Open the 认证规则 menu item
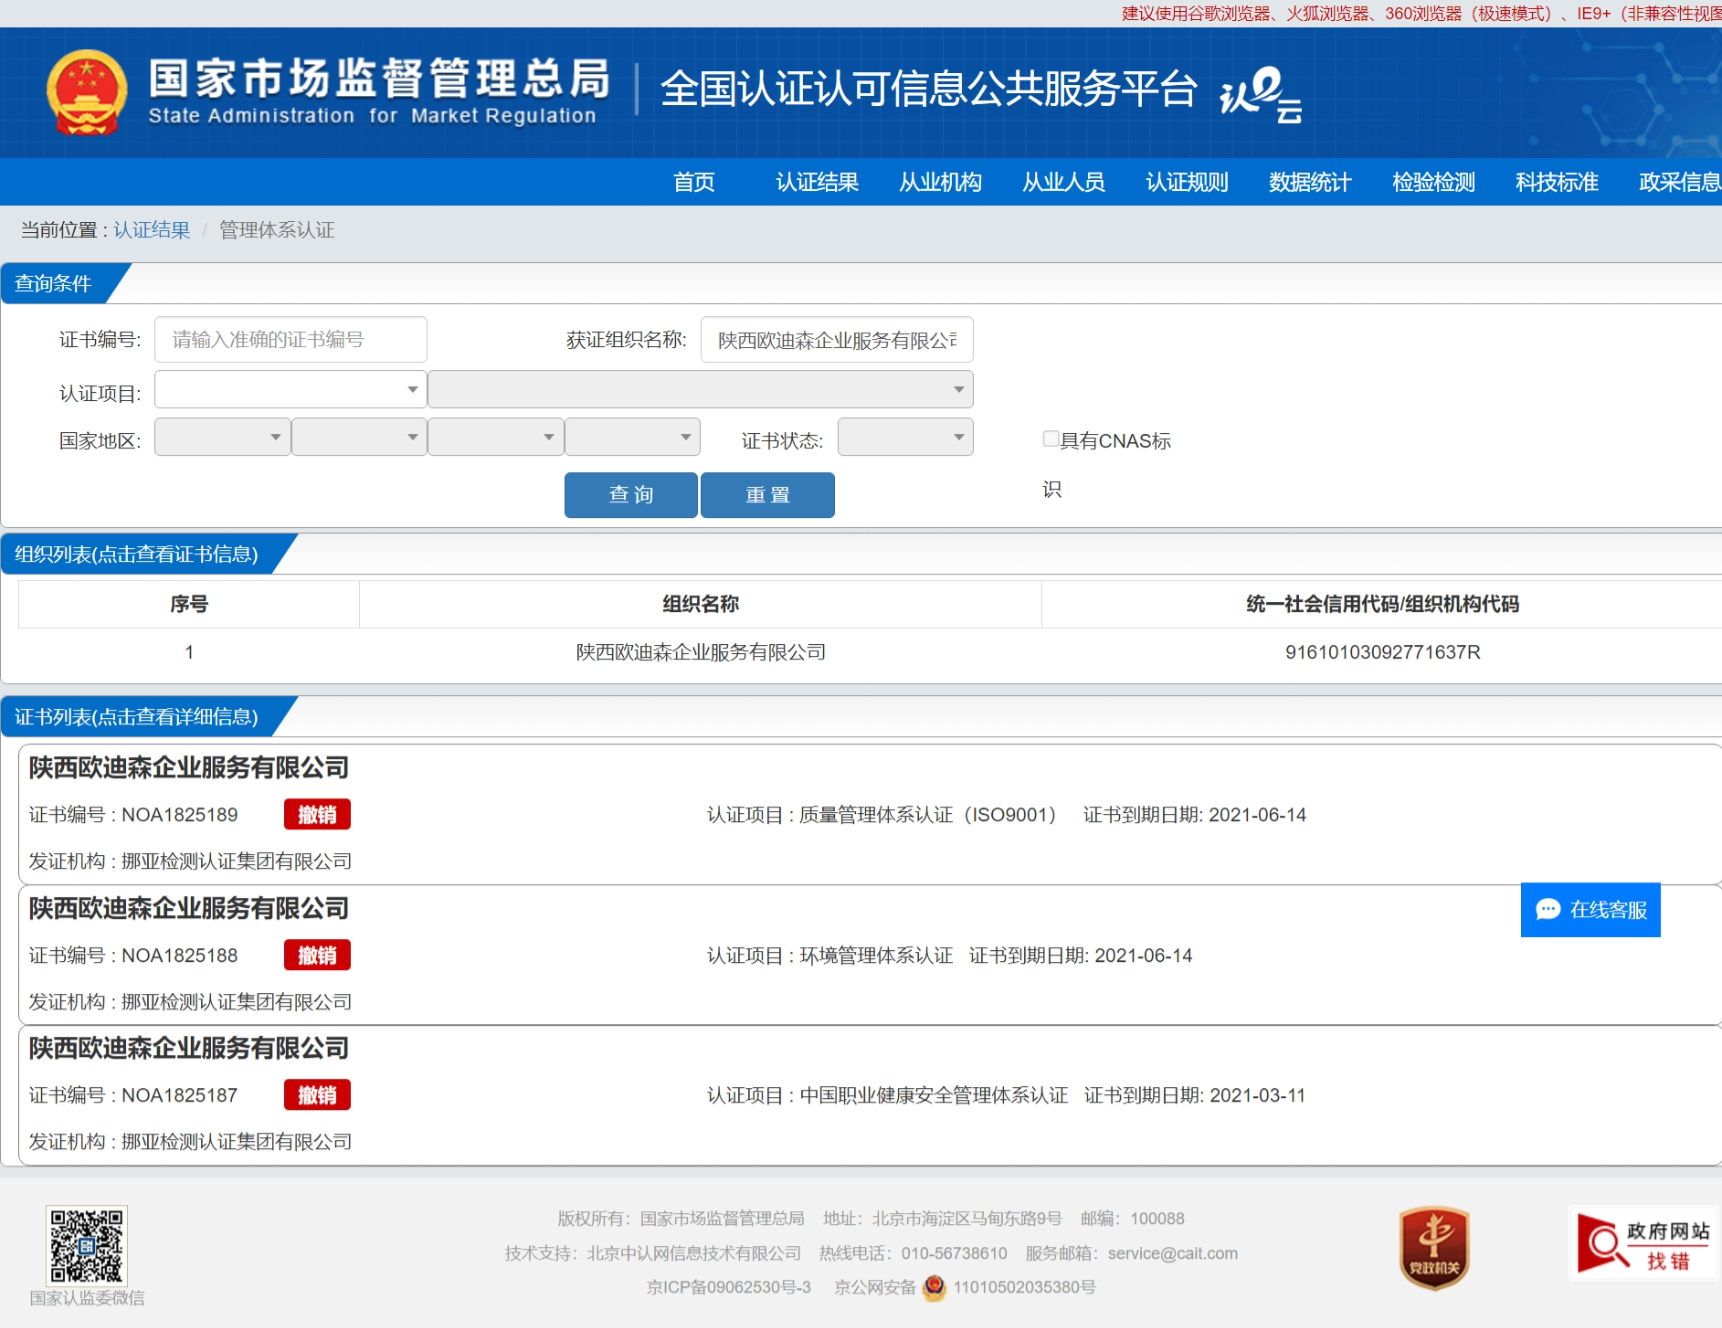The height and width of the screenshot is (1328, 1722). pos(1187,182)
